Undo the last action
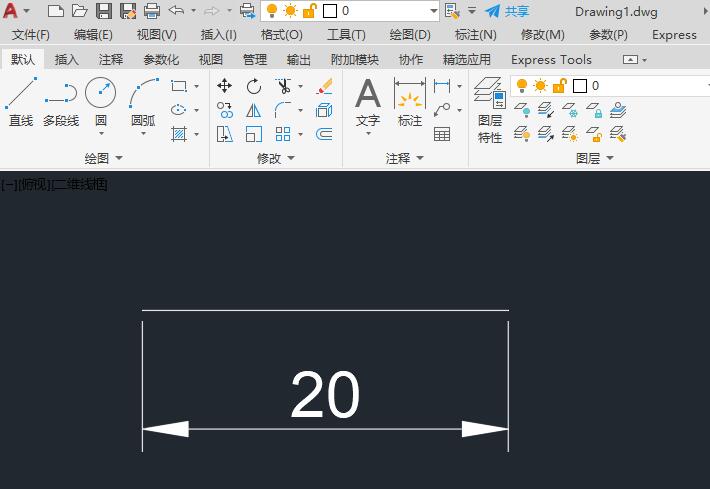Viewport: 710px width, 489px height. pyautogui.click(x=176, y=10)
